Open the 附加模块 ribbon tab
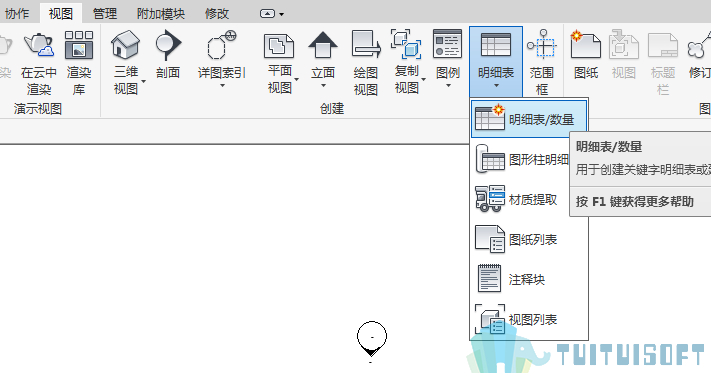This screenshot has width=711, height=376. (x=161, y=14)
